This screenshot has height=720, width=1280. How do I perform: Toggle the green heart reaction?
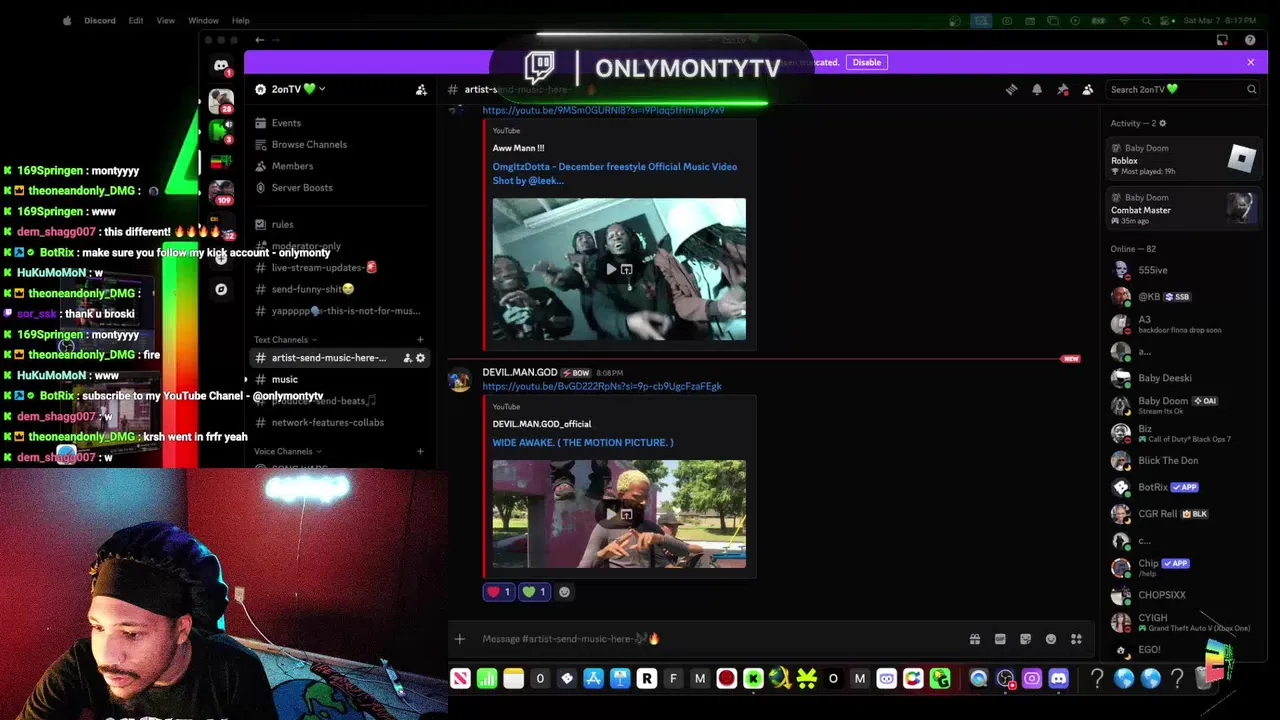pyautogui.click(x=535, y=592)
